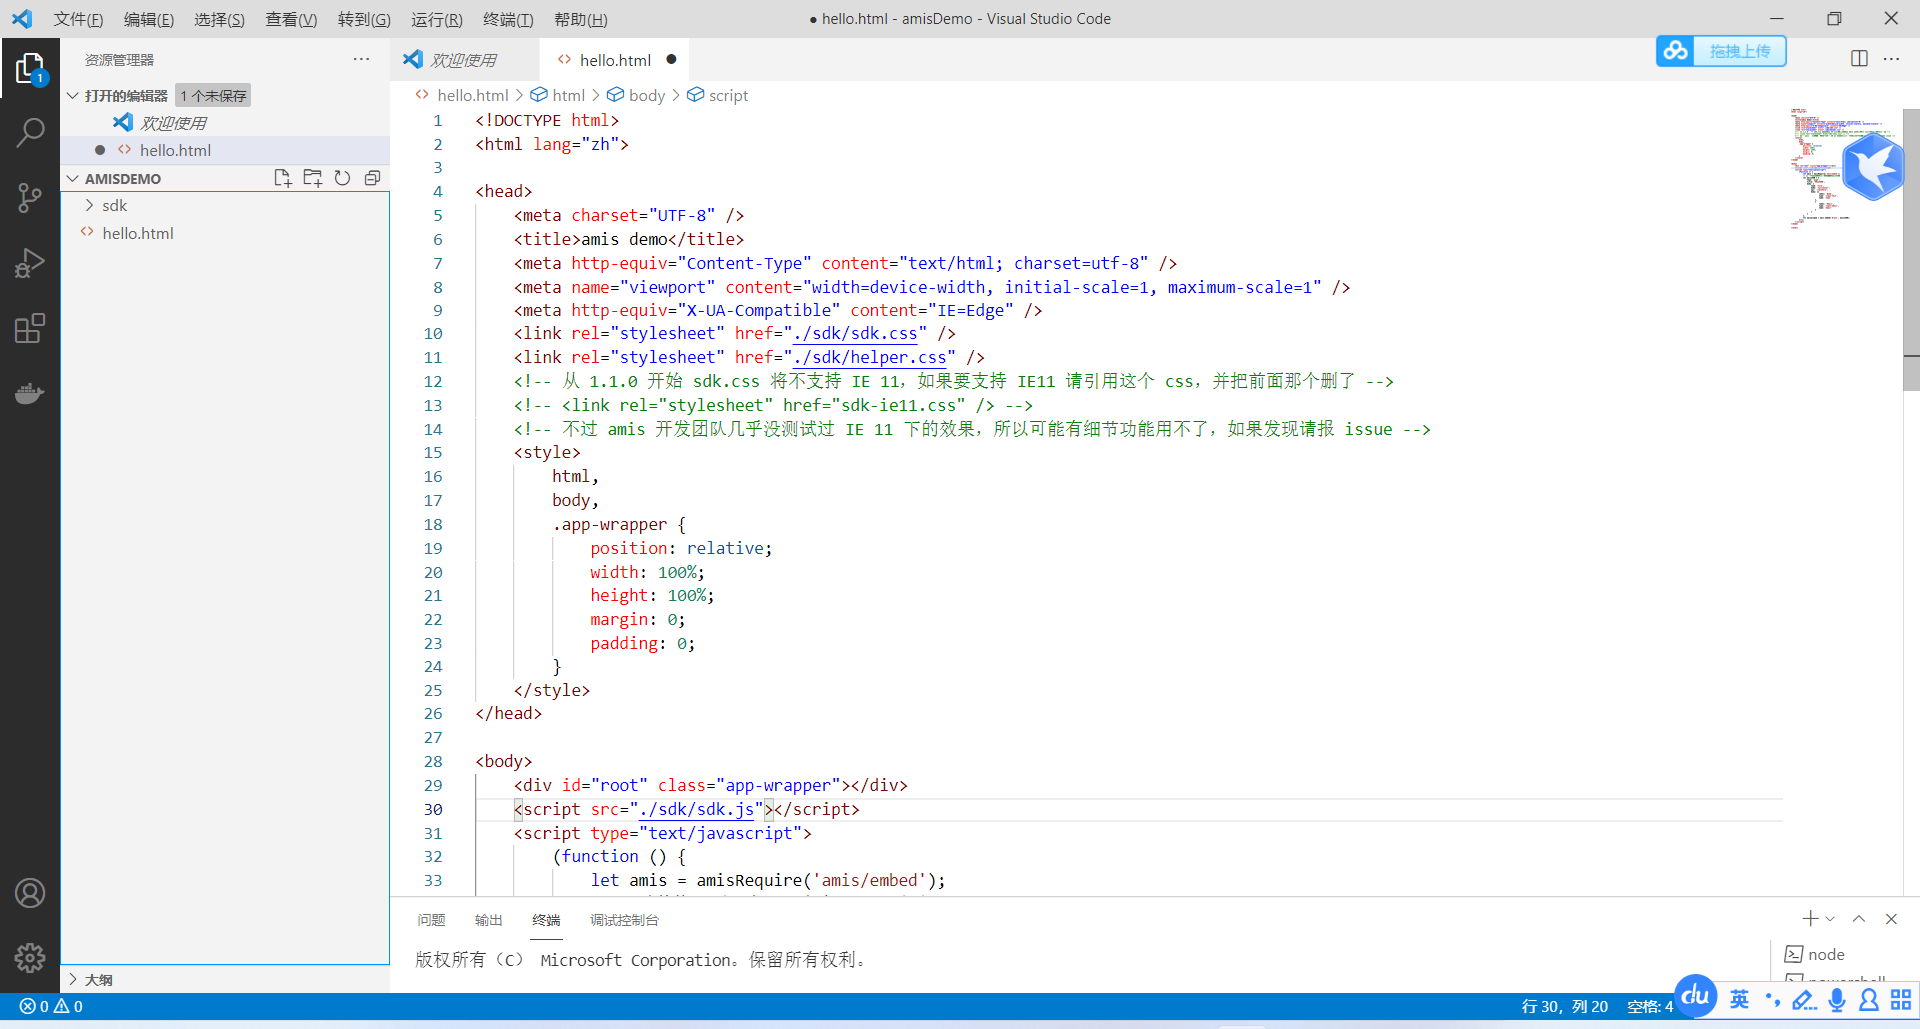Open the Edit (编辑) menu
The width and height of the screenshot is (1920, 1029).
pyautogui.click(x=149, y=19)
